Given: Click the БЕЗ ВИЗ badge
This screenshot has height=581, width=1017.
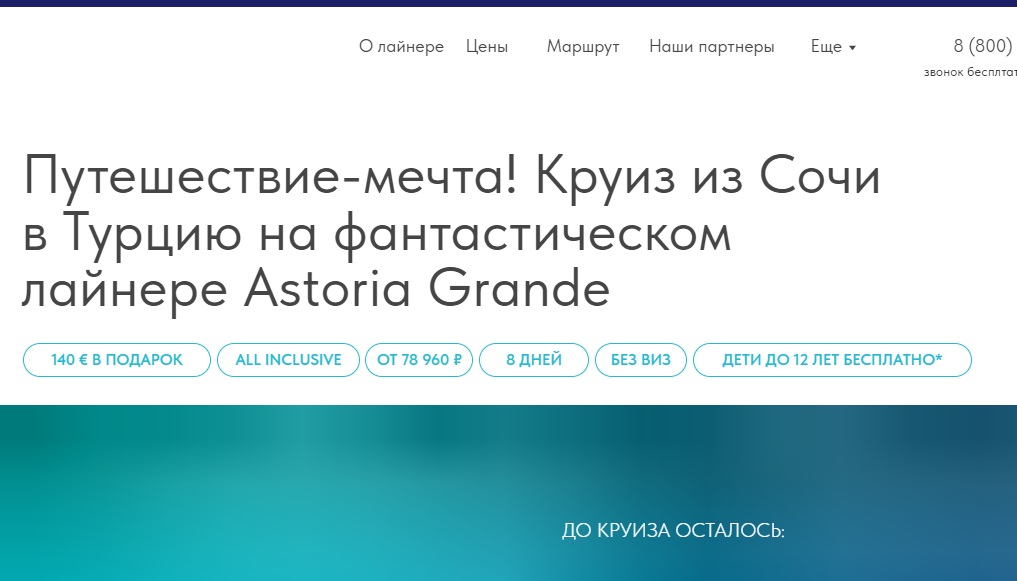Looking at the screenshot, I should (641, 360).
